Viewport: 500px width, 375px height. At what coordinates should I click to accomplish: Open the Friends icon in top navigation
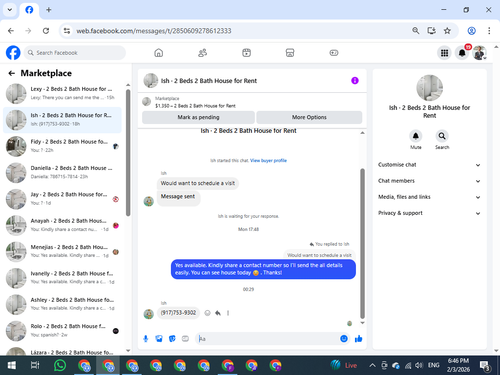202,53
